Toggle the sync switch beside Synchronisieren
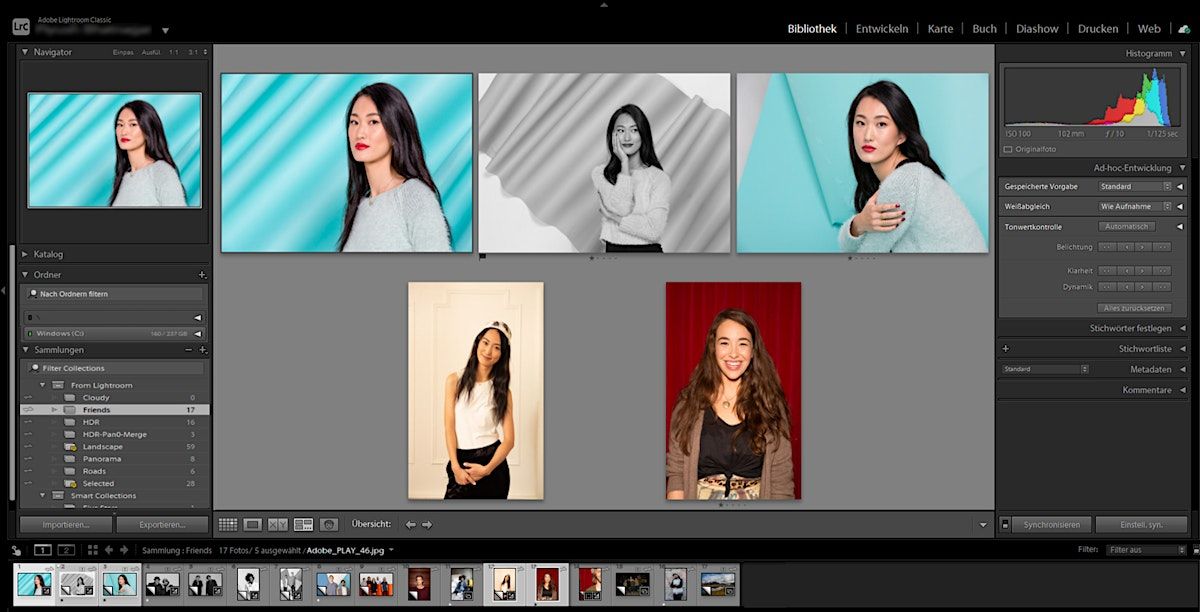 [x=1005, y=524]
